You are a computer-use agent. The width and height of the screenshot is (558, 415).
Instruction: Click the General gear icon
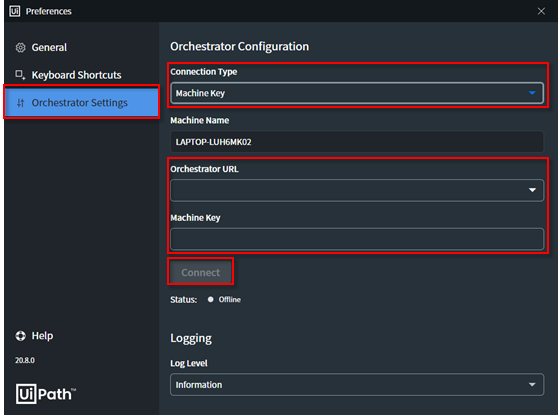[x=21, y=47]
